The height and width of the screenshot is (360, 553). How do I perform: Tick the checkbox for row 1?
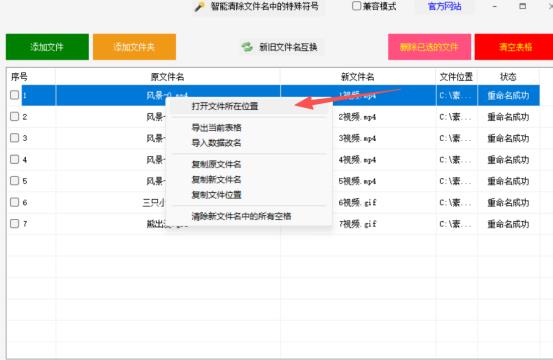click(14, 95)
